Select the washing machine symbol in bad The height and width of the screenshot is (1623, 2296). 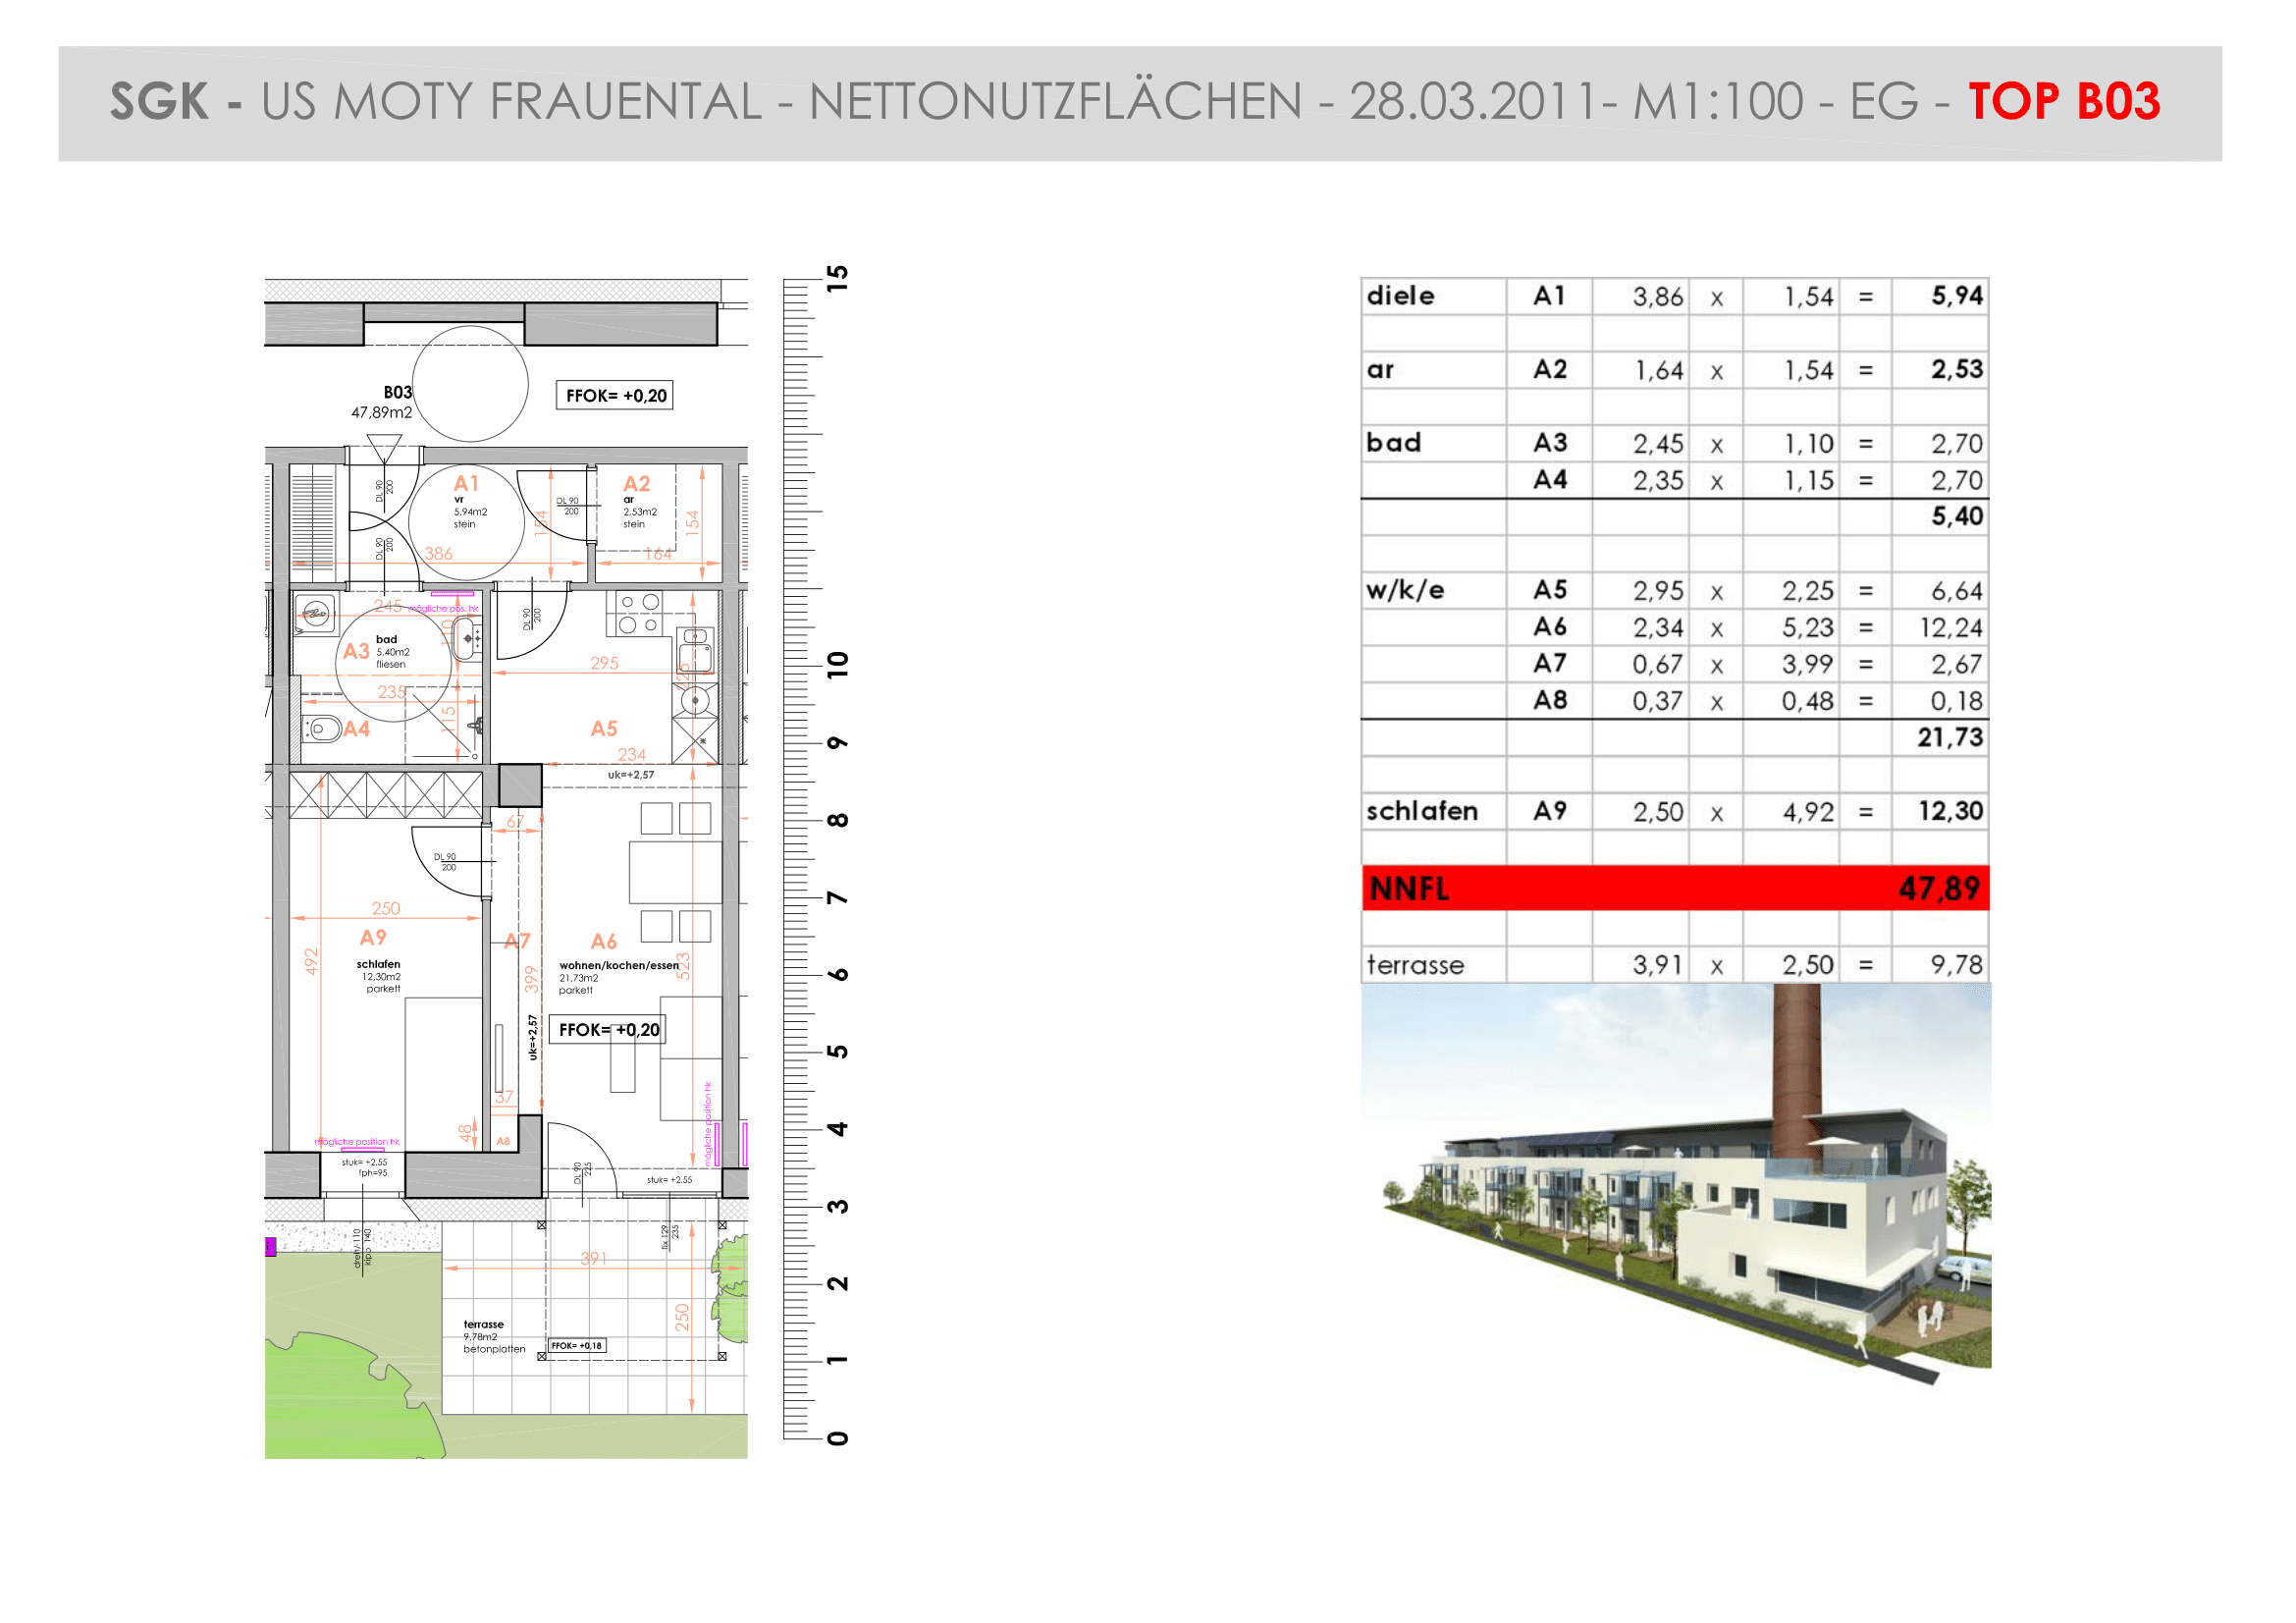point(316,614)
